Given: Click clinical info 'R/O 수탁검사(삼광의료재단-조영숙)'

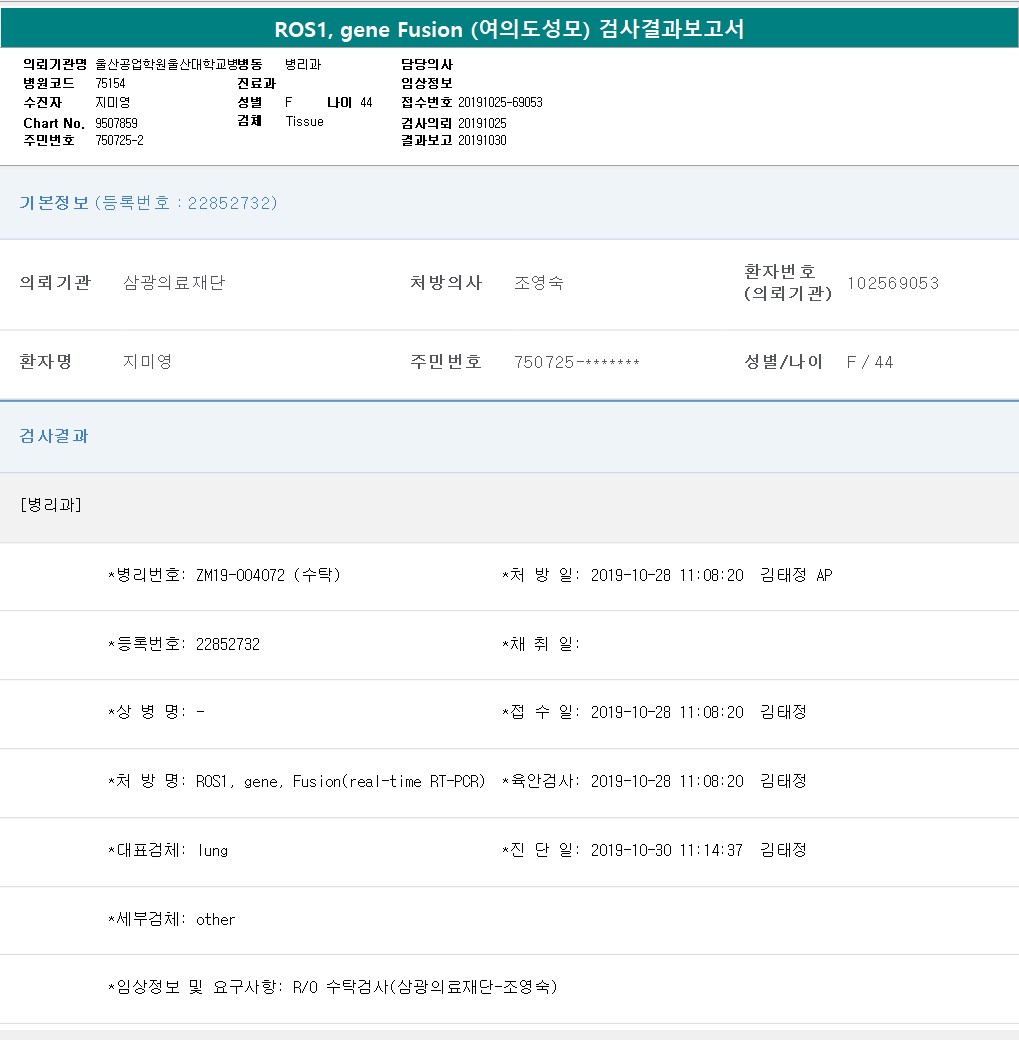Looking at the screenshot, I should [x=425, y=987].
